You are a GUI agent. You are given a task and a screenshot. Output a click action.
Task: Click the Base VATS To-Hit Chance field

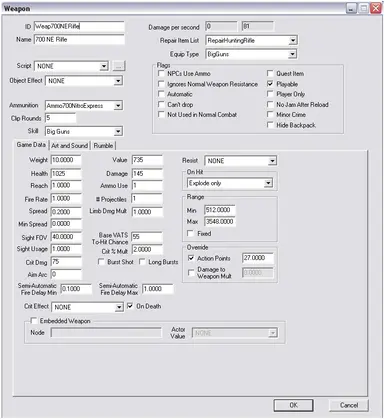147,237
